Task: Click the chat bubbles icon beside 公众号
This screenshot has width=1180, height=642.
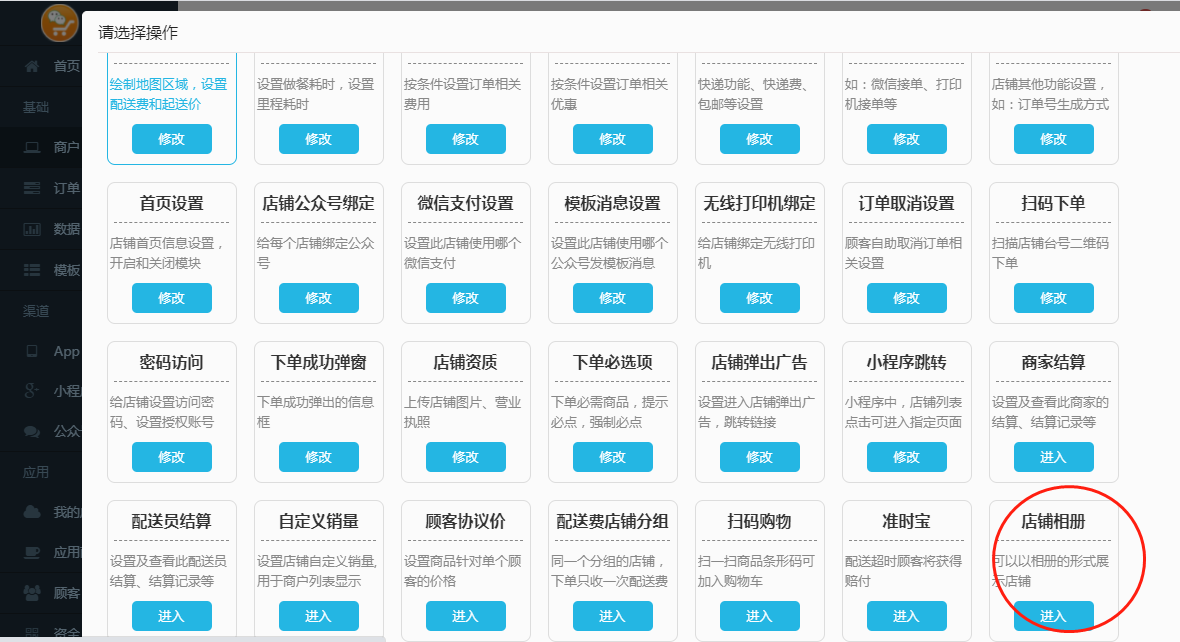Action: 32,431
